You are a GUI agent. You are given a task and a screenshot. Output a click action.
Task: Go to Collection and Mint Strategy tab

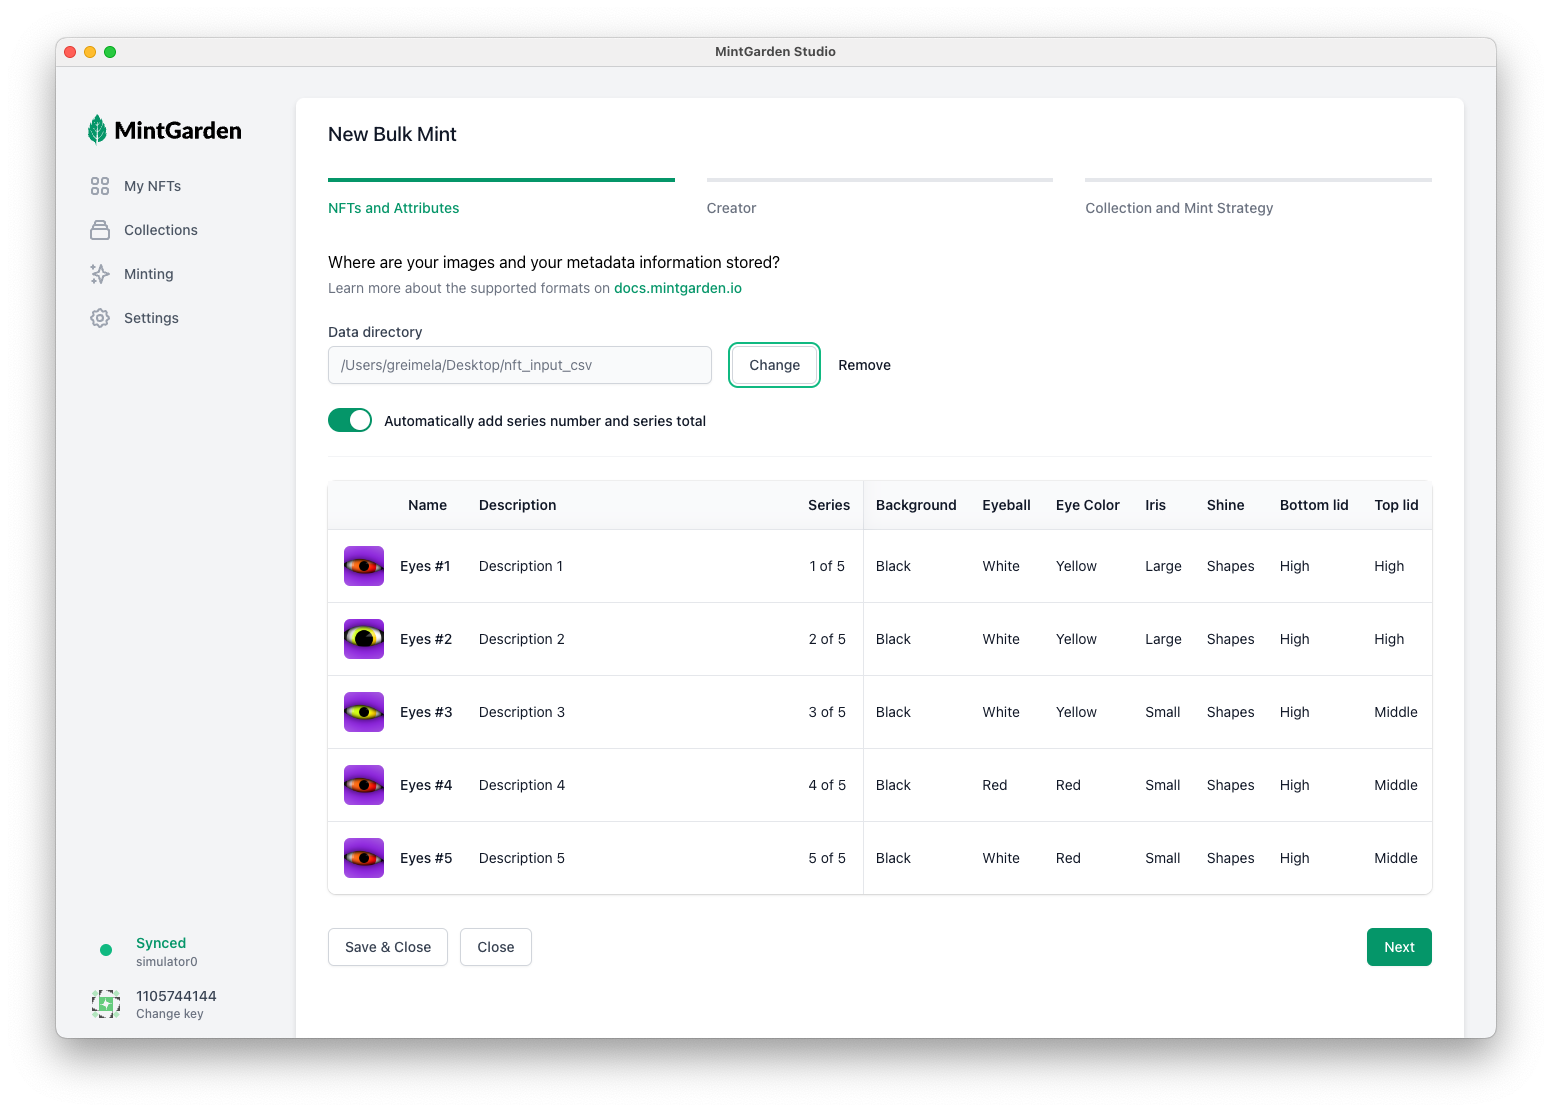click(1179, 208)
